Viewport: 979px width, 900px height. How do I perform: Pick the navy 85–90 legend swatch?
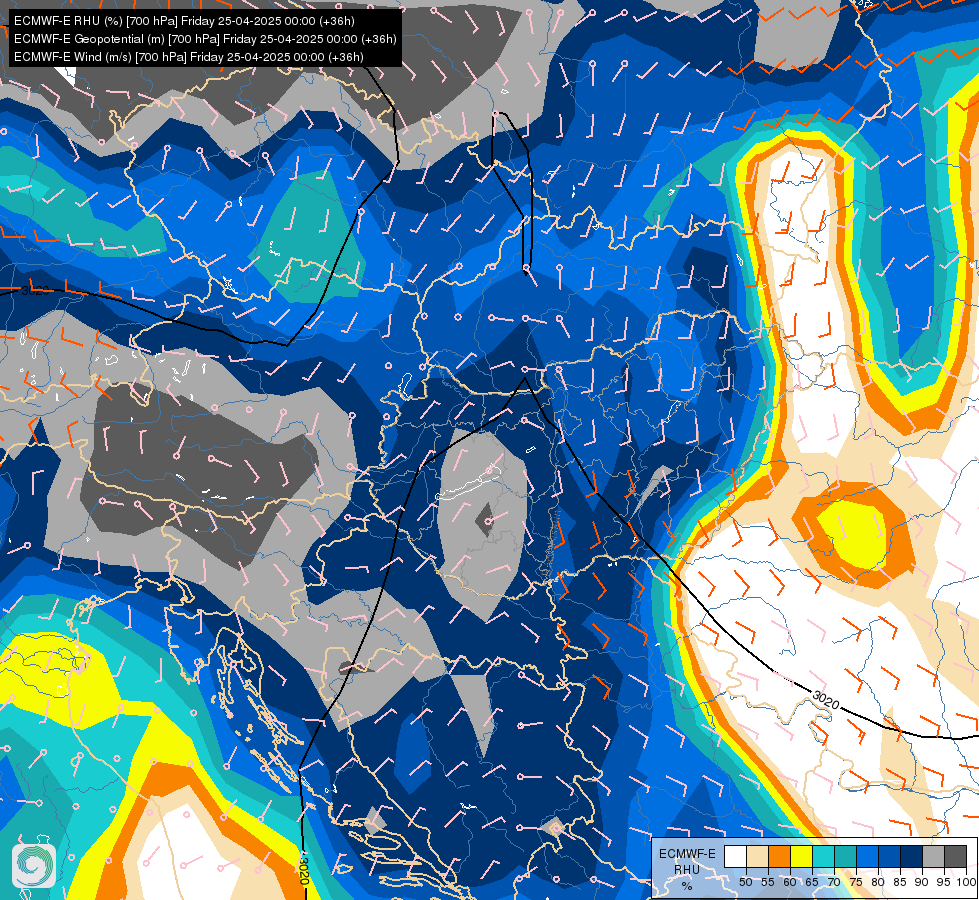912,856
